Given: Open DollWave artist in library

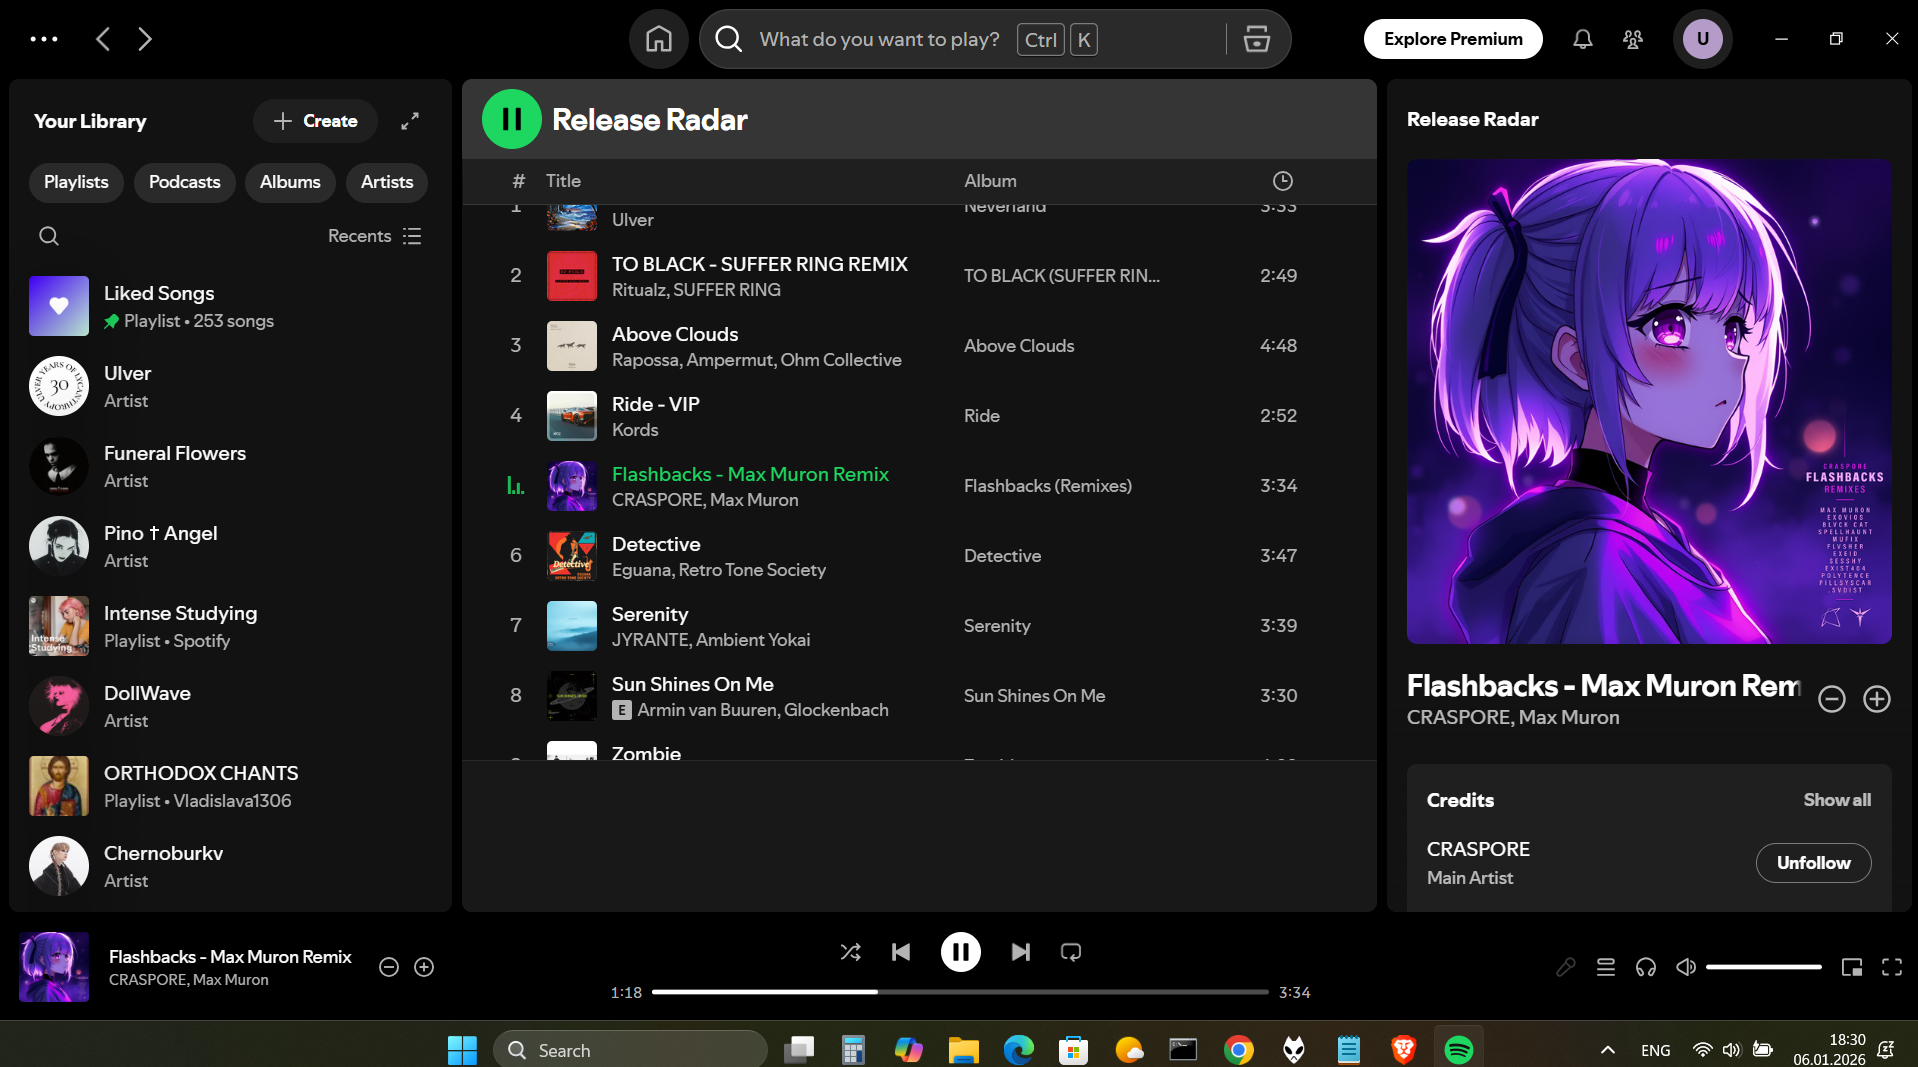Looking at the screenshot, I should [x=230, y=706].
